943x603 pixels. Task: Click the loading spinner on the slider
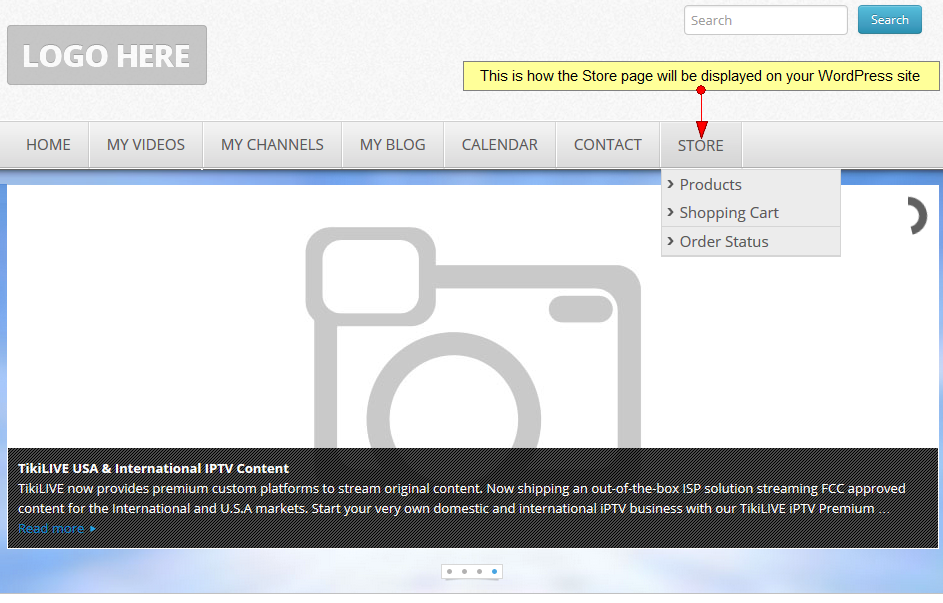[x=915, y=216]
